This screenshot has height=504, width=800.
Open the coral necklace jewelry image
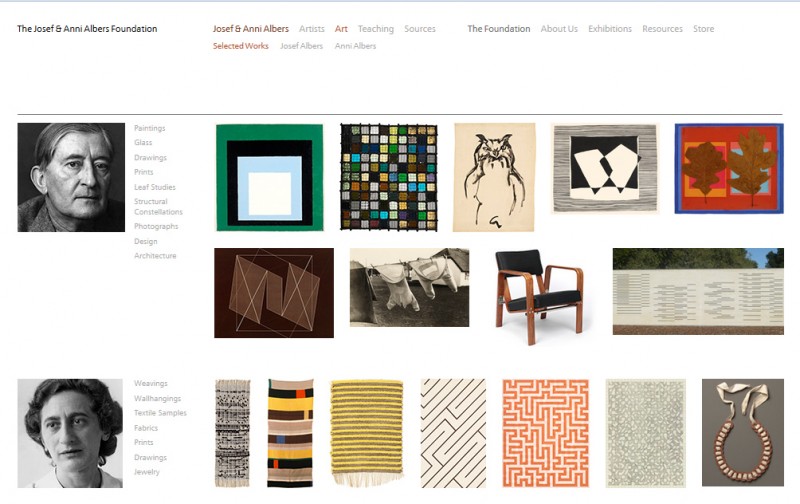pos(742,432)
